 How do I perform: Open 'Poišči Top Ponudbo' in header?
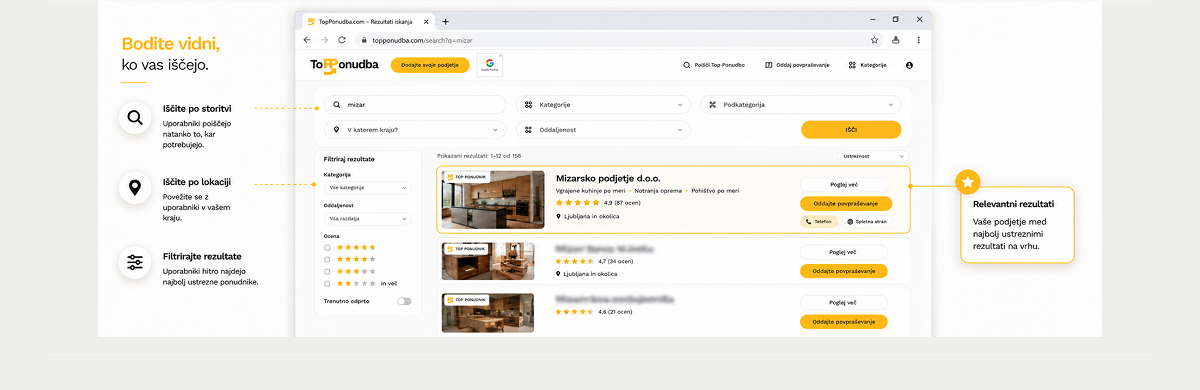point(713,65)
